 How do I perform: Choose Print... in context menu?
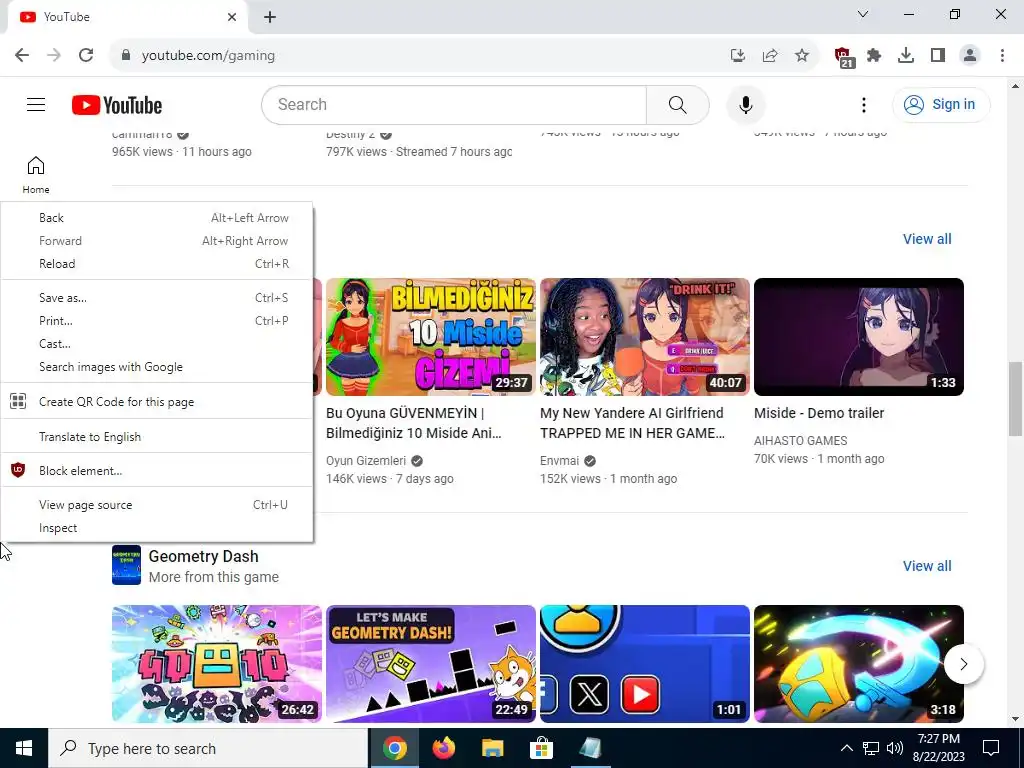[x=157, y=321]
